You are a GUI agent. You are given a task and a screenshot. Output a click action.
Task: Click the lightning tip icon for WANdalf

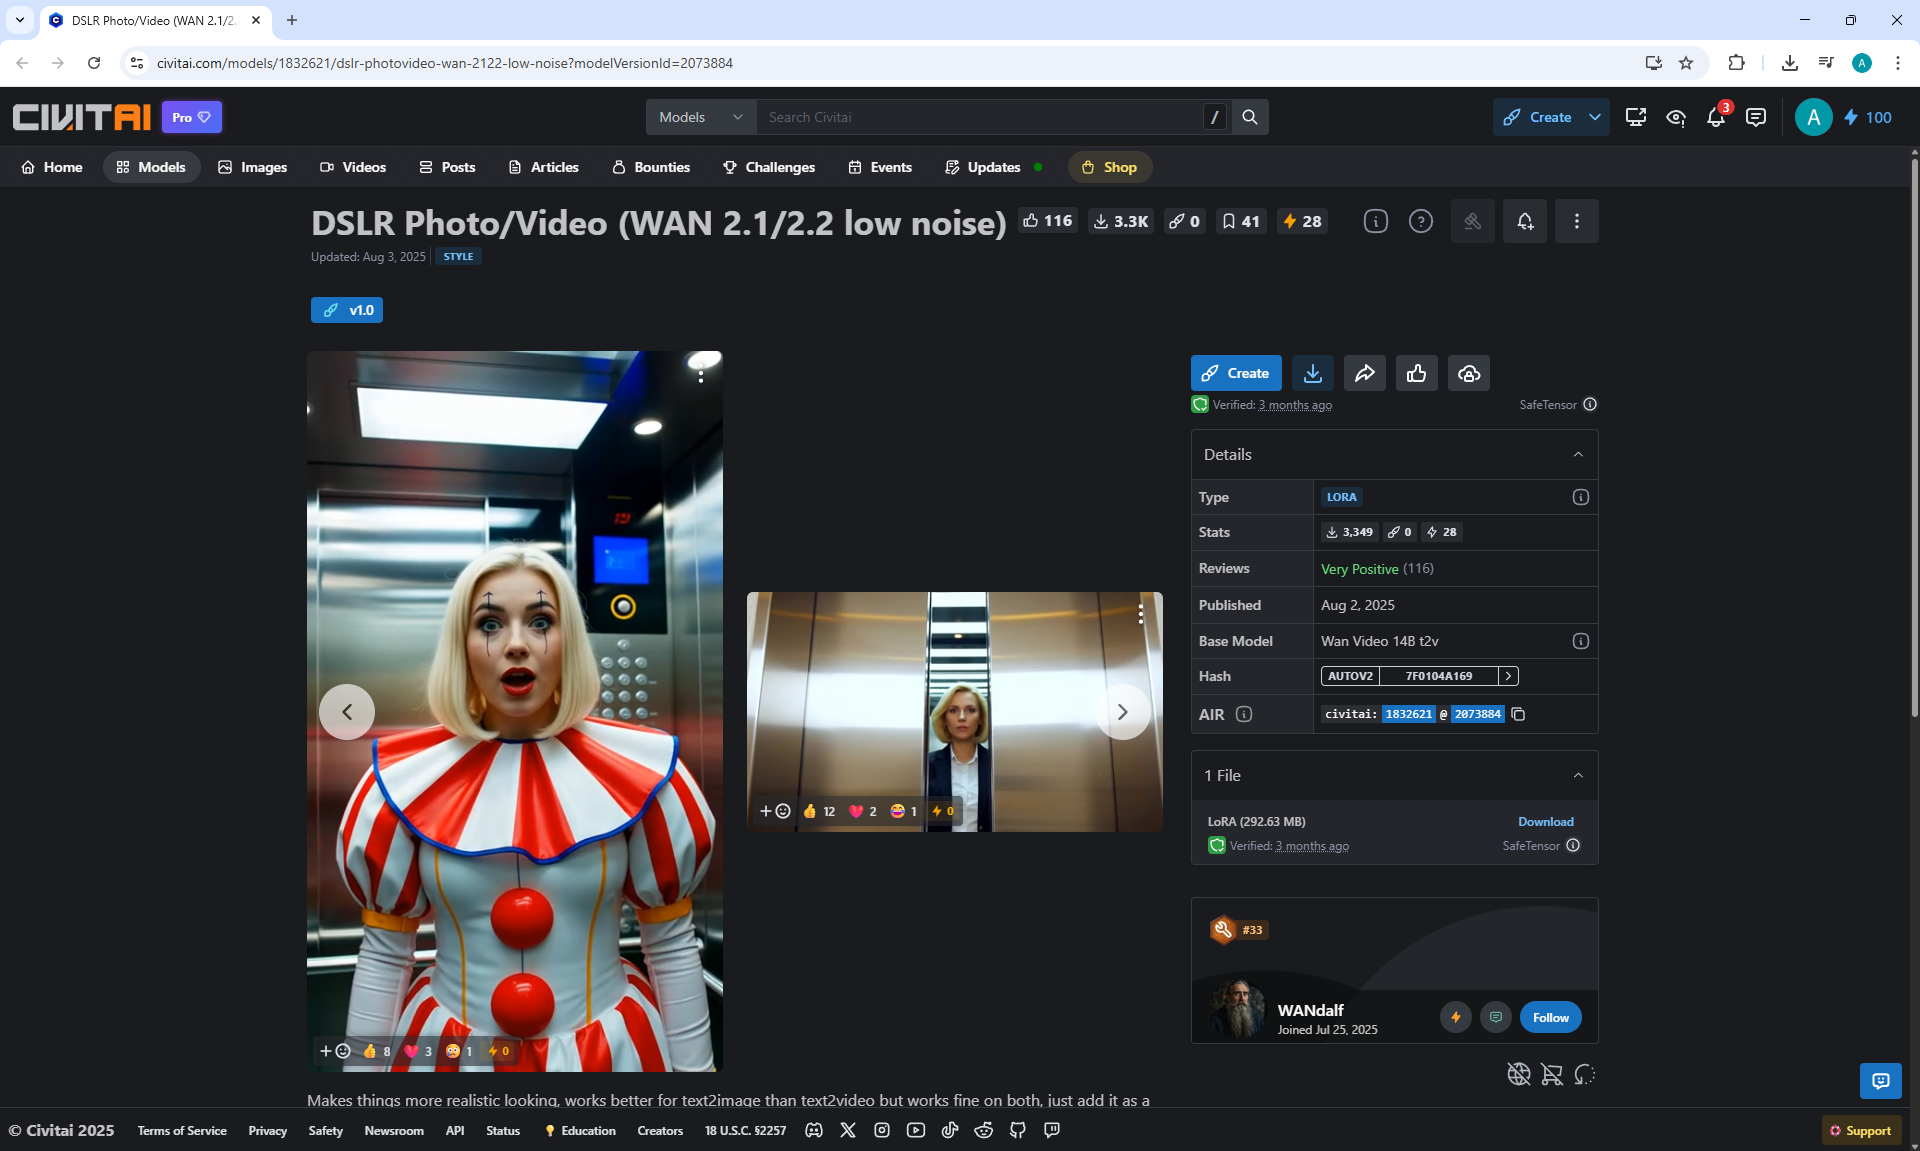pos(1455,1017)
